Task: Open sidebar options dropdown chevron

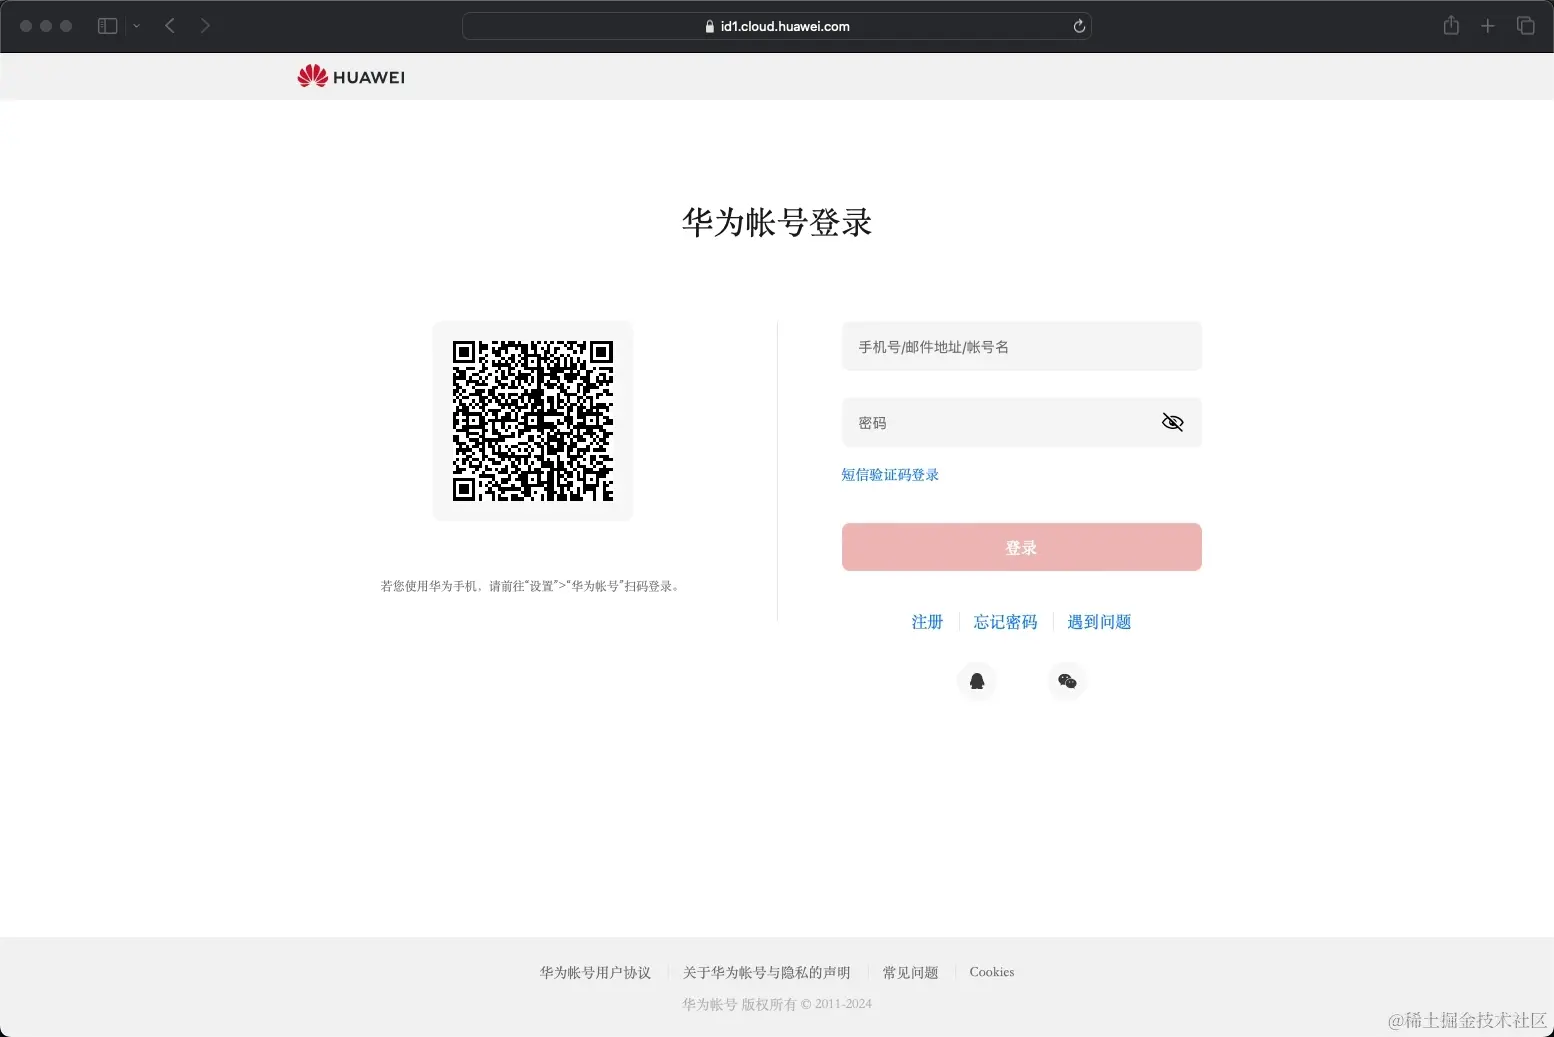Action: [137, 26]
